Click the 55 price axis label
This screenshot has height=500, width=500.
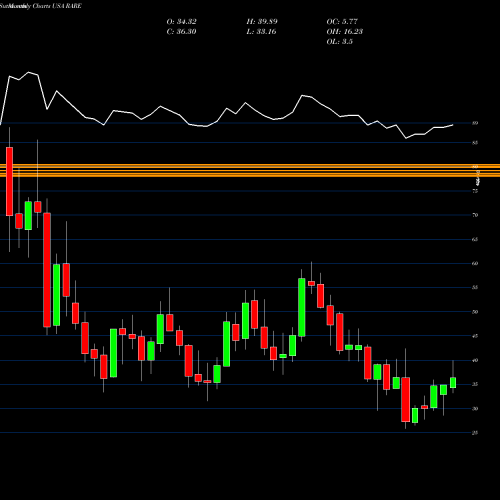(x=475, y=287)
